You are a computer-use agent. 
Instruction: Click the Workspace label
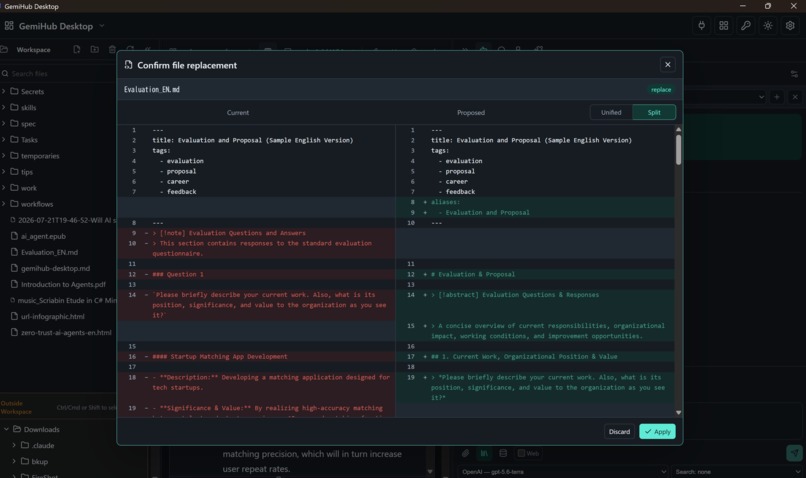33,50
